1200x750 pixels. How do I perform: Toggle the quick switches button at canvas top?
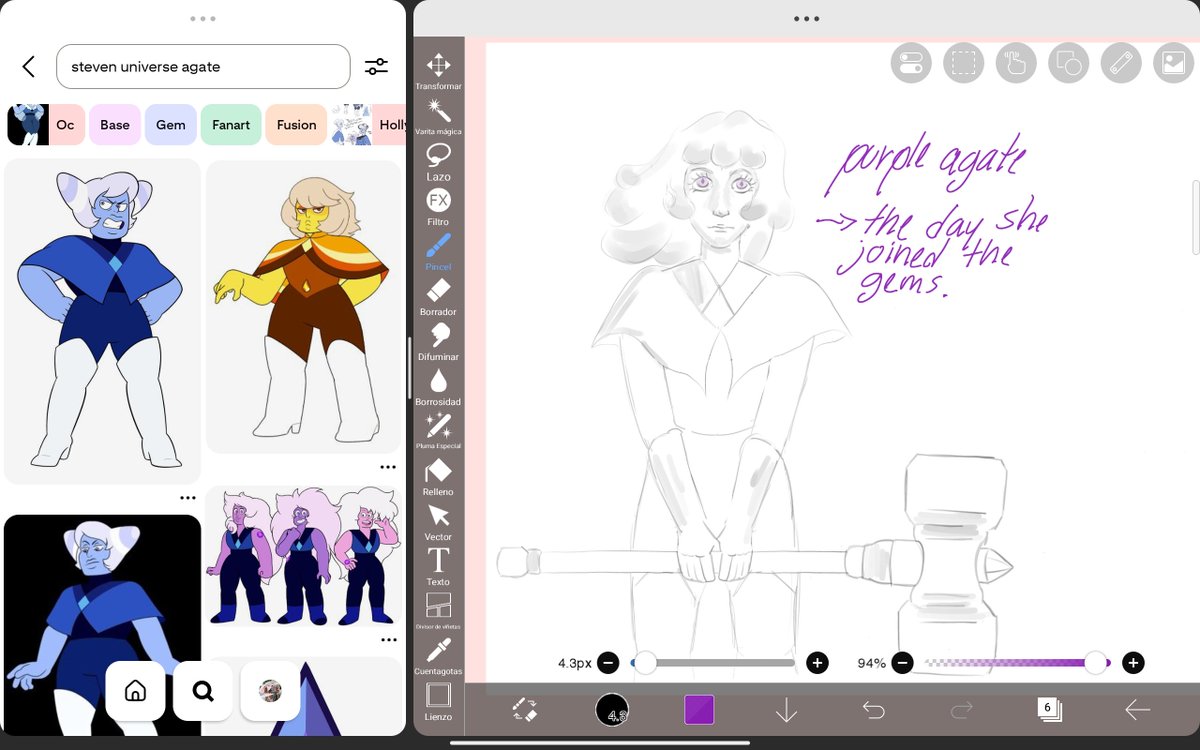pos(911,64)
